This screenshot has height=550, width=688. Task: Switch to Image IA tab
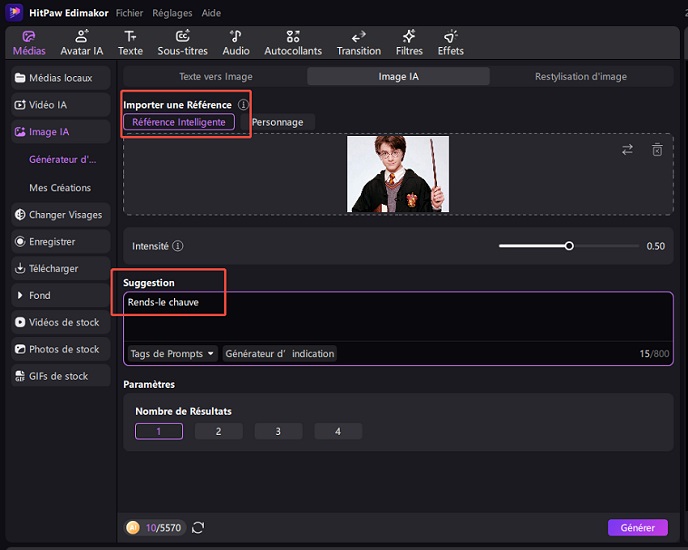tap(398, 76)
